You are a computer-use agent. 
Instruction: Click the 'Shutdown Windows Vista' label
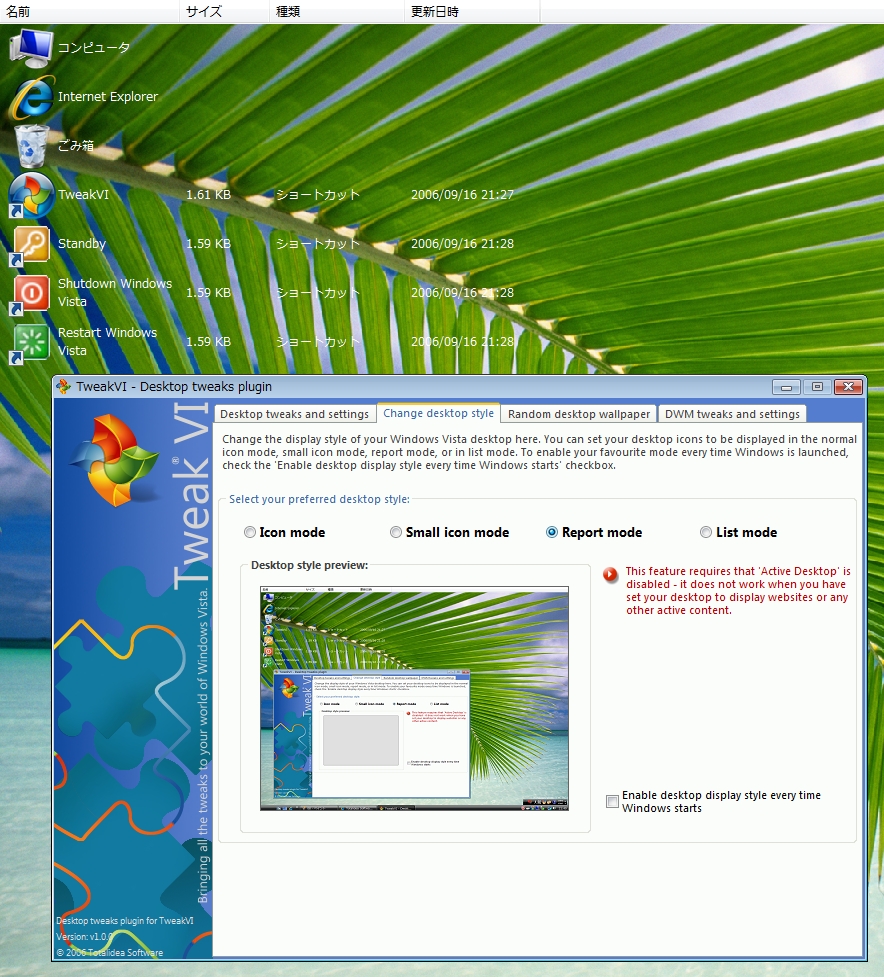coord(115,292)
